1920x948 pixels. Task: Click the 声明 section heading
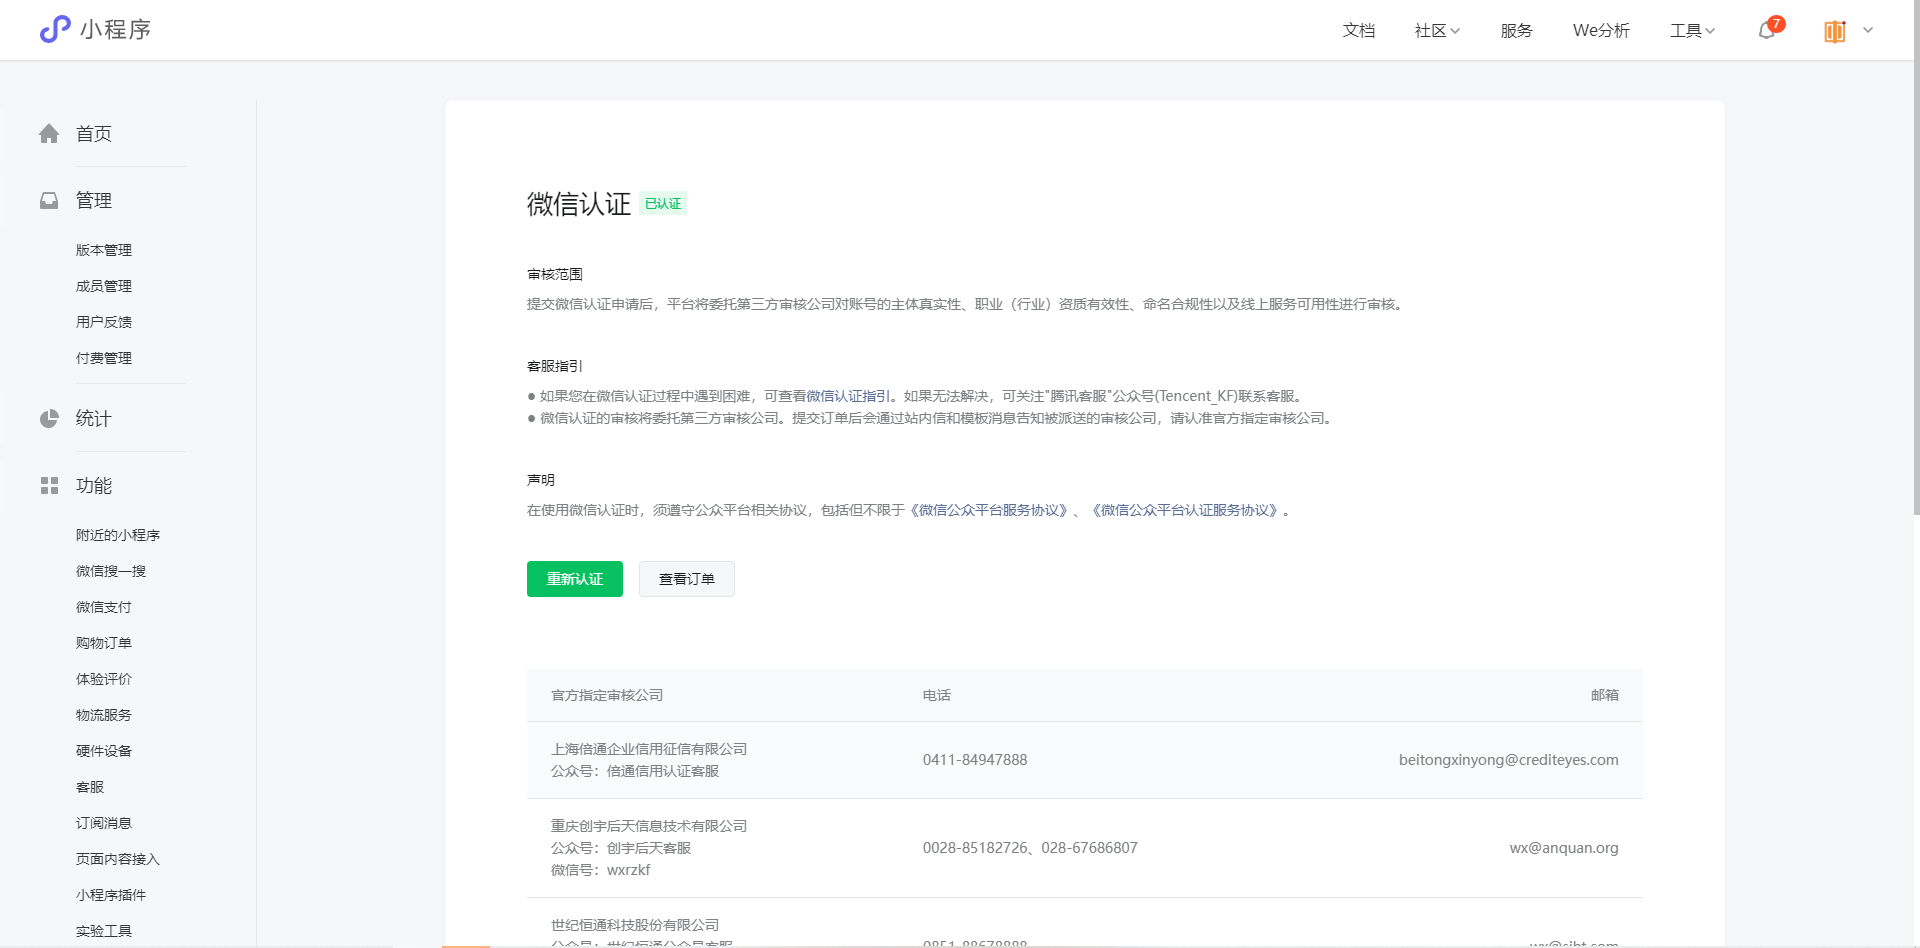click(541, 480)
